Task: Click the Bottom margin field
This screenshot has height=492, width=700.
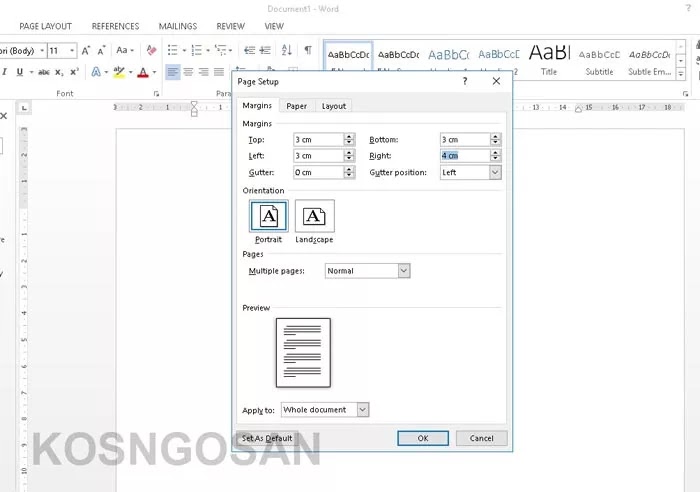Action: [465, 140]
